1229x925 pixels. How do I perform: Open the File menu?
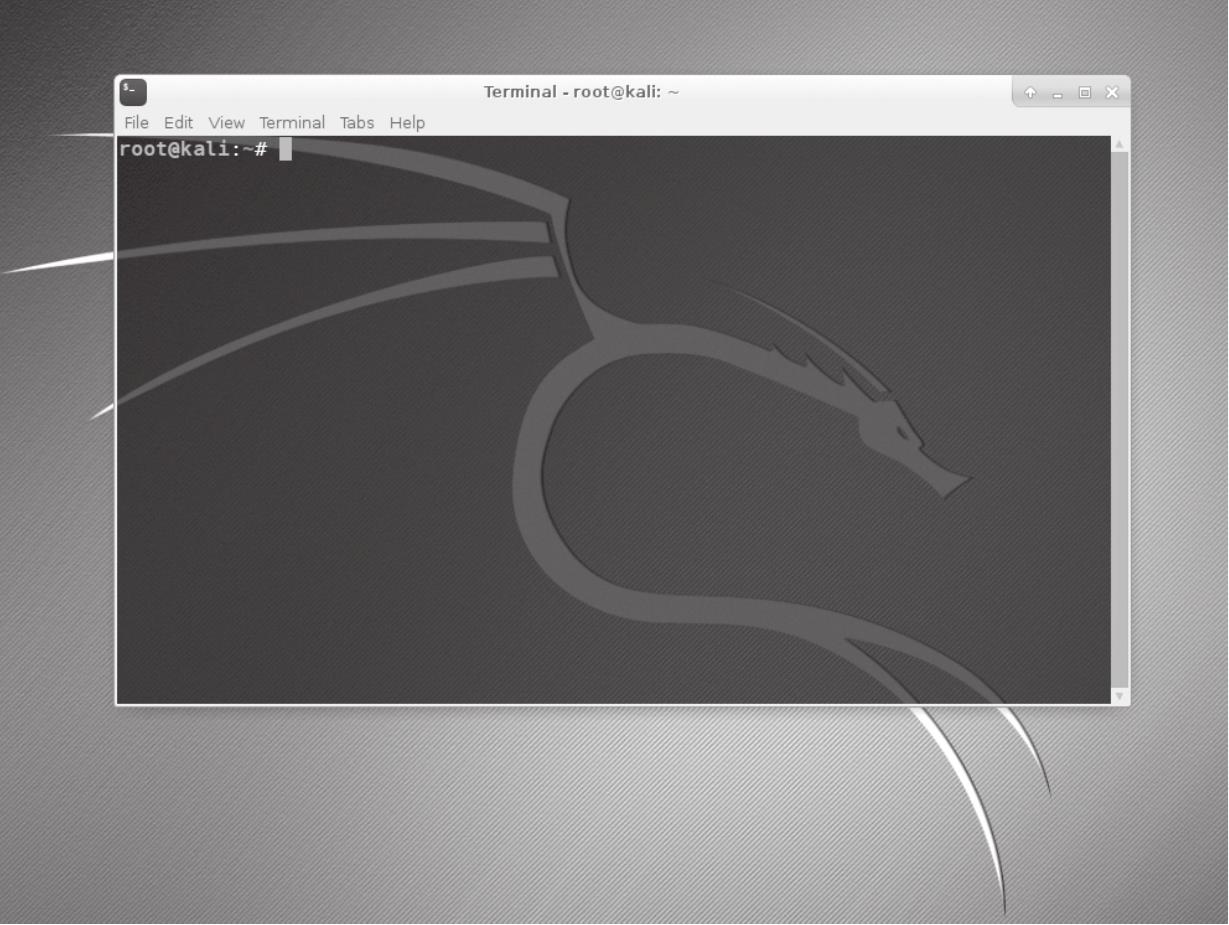click(136, 123)
